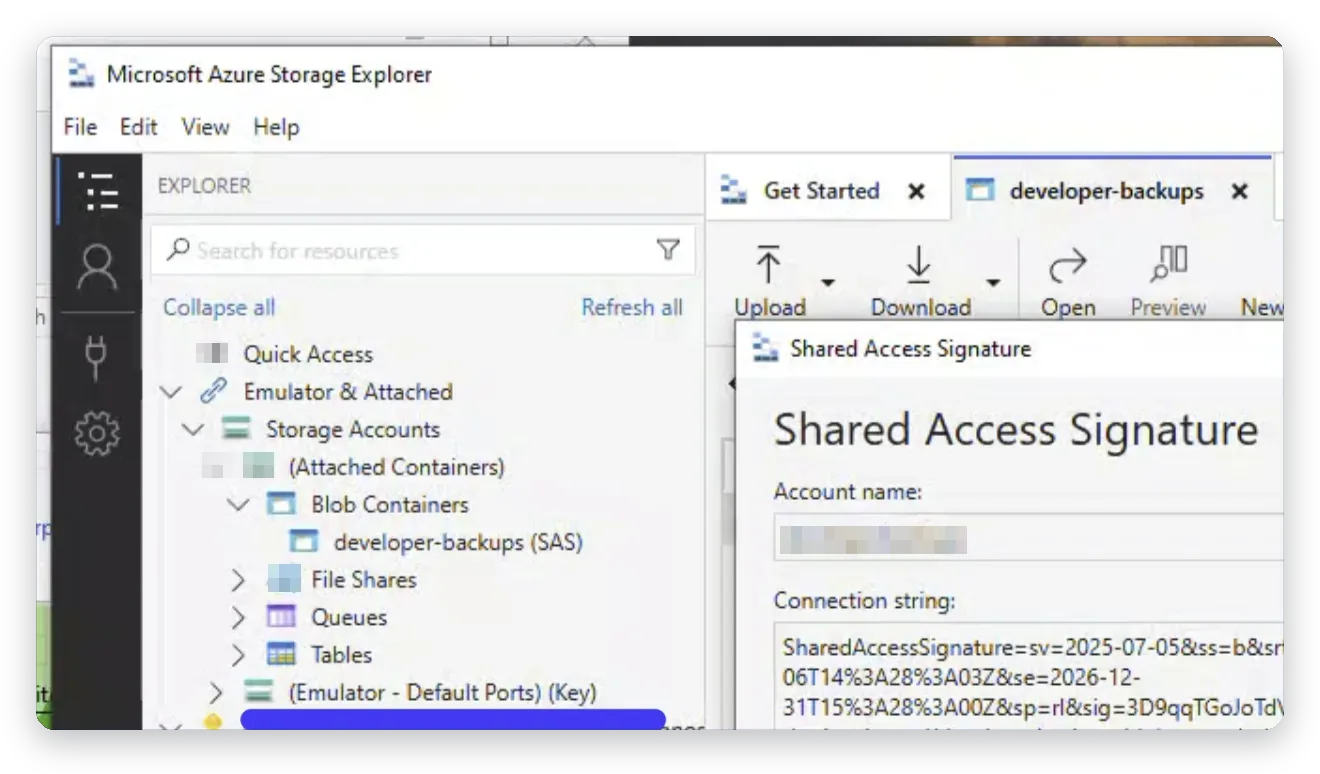Click the Download arrow icon
The image size is (1320, 774).
pos(918,265)
